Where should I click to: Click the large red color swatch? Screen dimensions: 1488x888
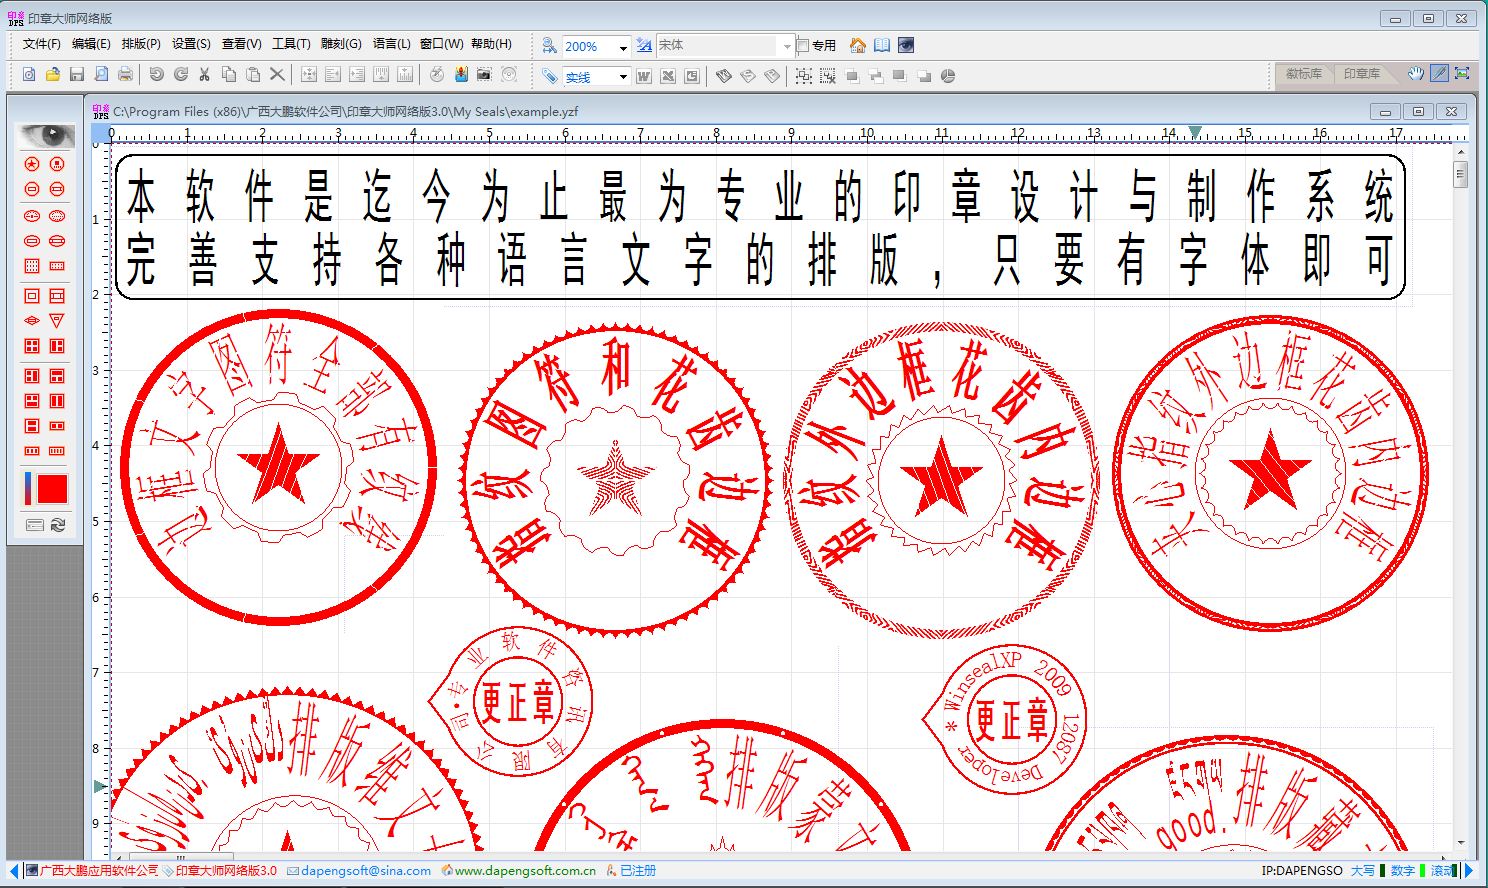(51, 489)
